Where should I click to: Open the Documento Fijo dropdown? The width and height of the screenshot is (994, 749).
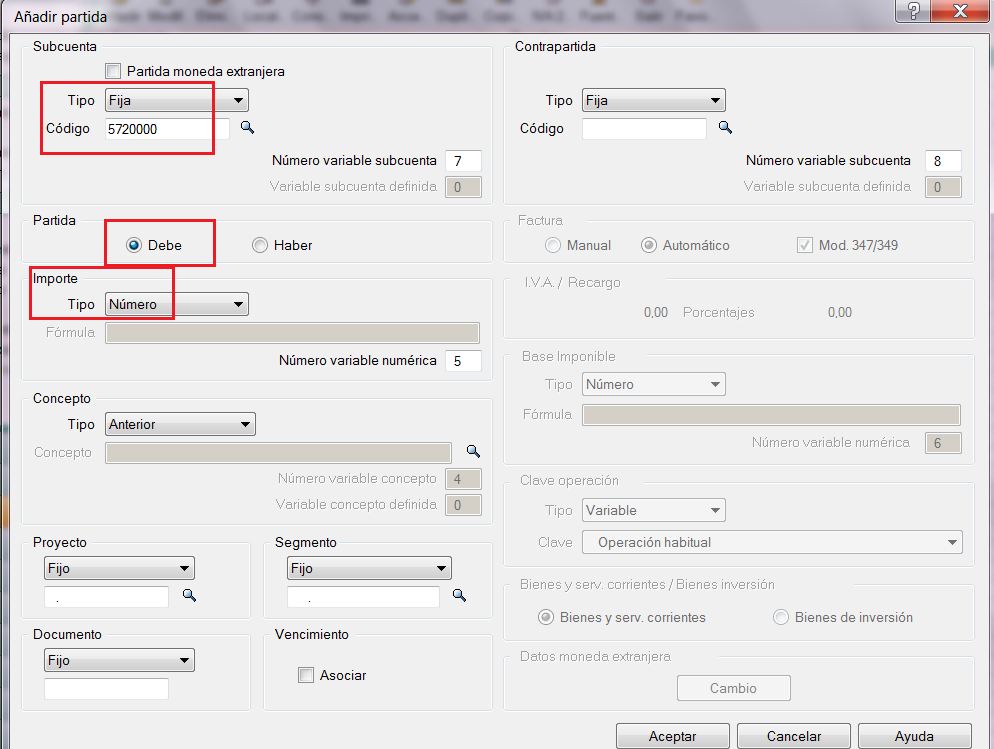(119, 660)
